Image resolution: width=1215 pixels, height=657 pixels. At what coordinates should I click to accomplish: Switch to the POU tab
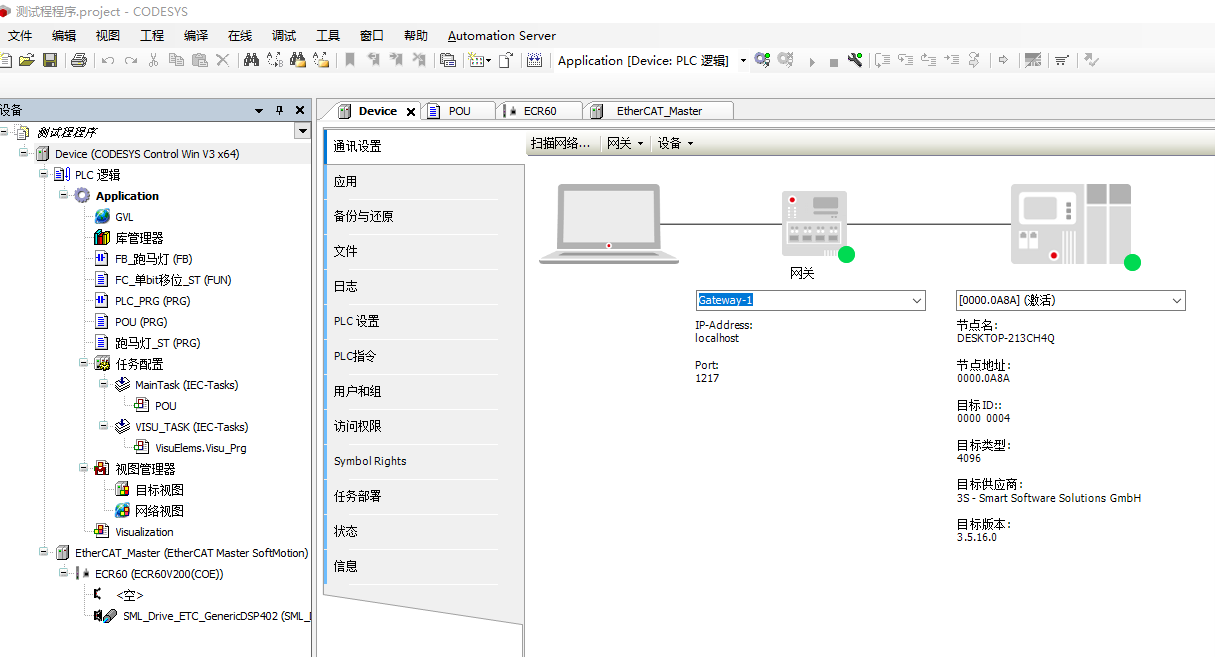pyautogui.click(x=459, y=111)
